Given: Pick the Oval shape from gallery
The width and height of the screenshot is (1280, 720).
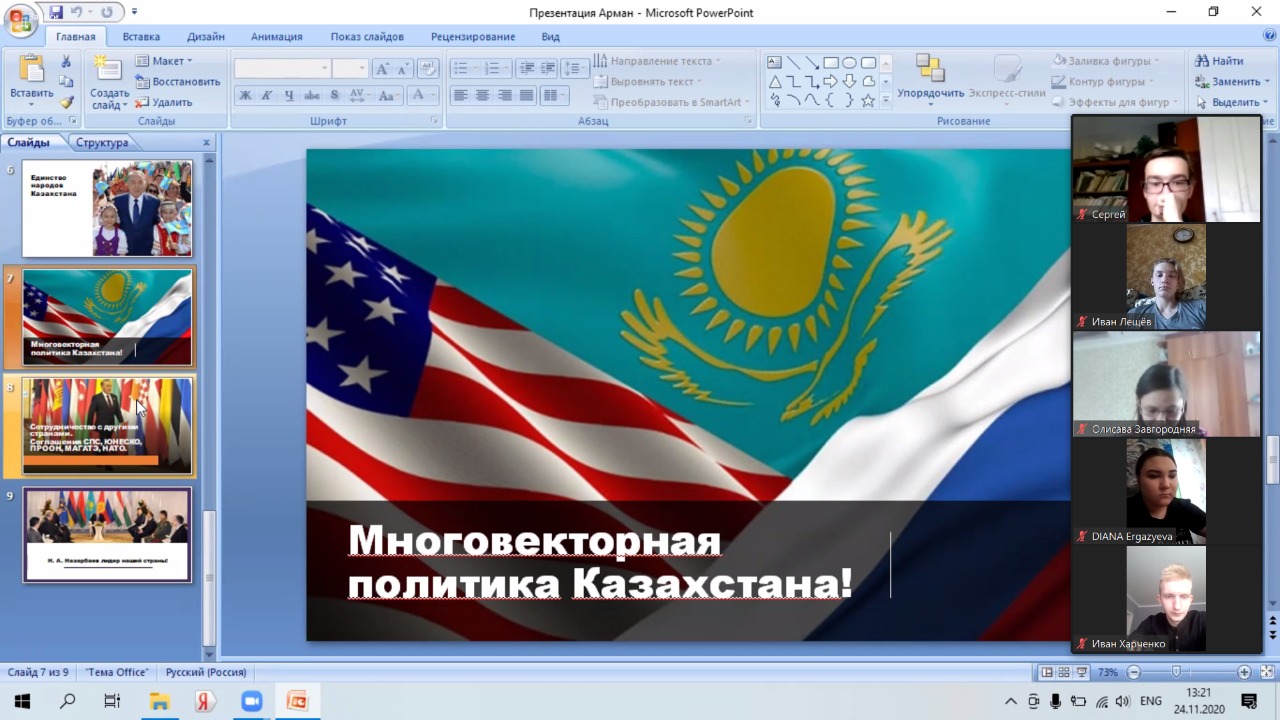Looking at the screenshot, I should pyautogui.click(x=849, y=62).
